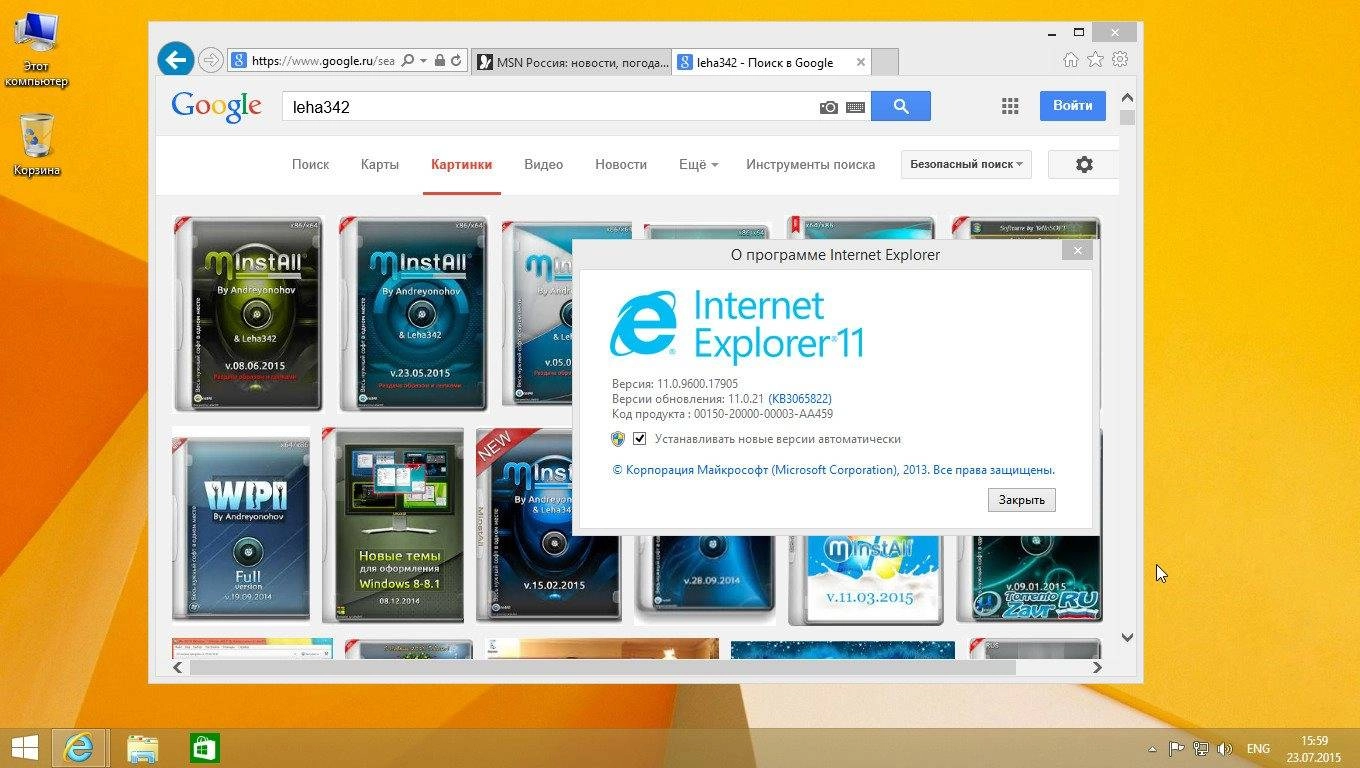The height and width of the screenshot is (768, 1360).
Task: Switch to the MSN Россия tab
Action: [x=571, y=62]
